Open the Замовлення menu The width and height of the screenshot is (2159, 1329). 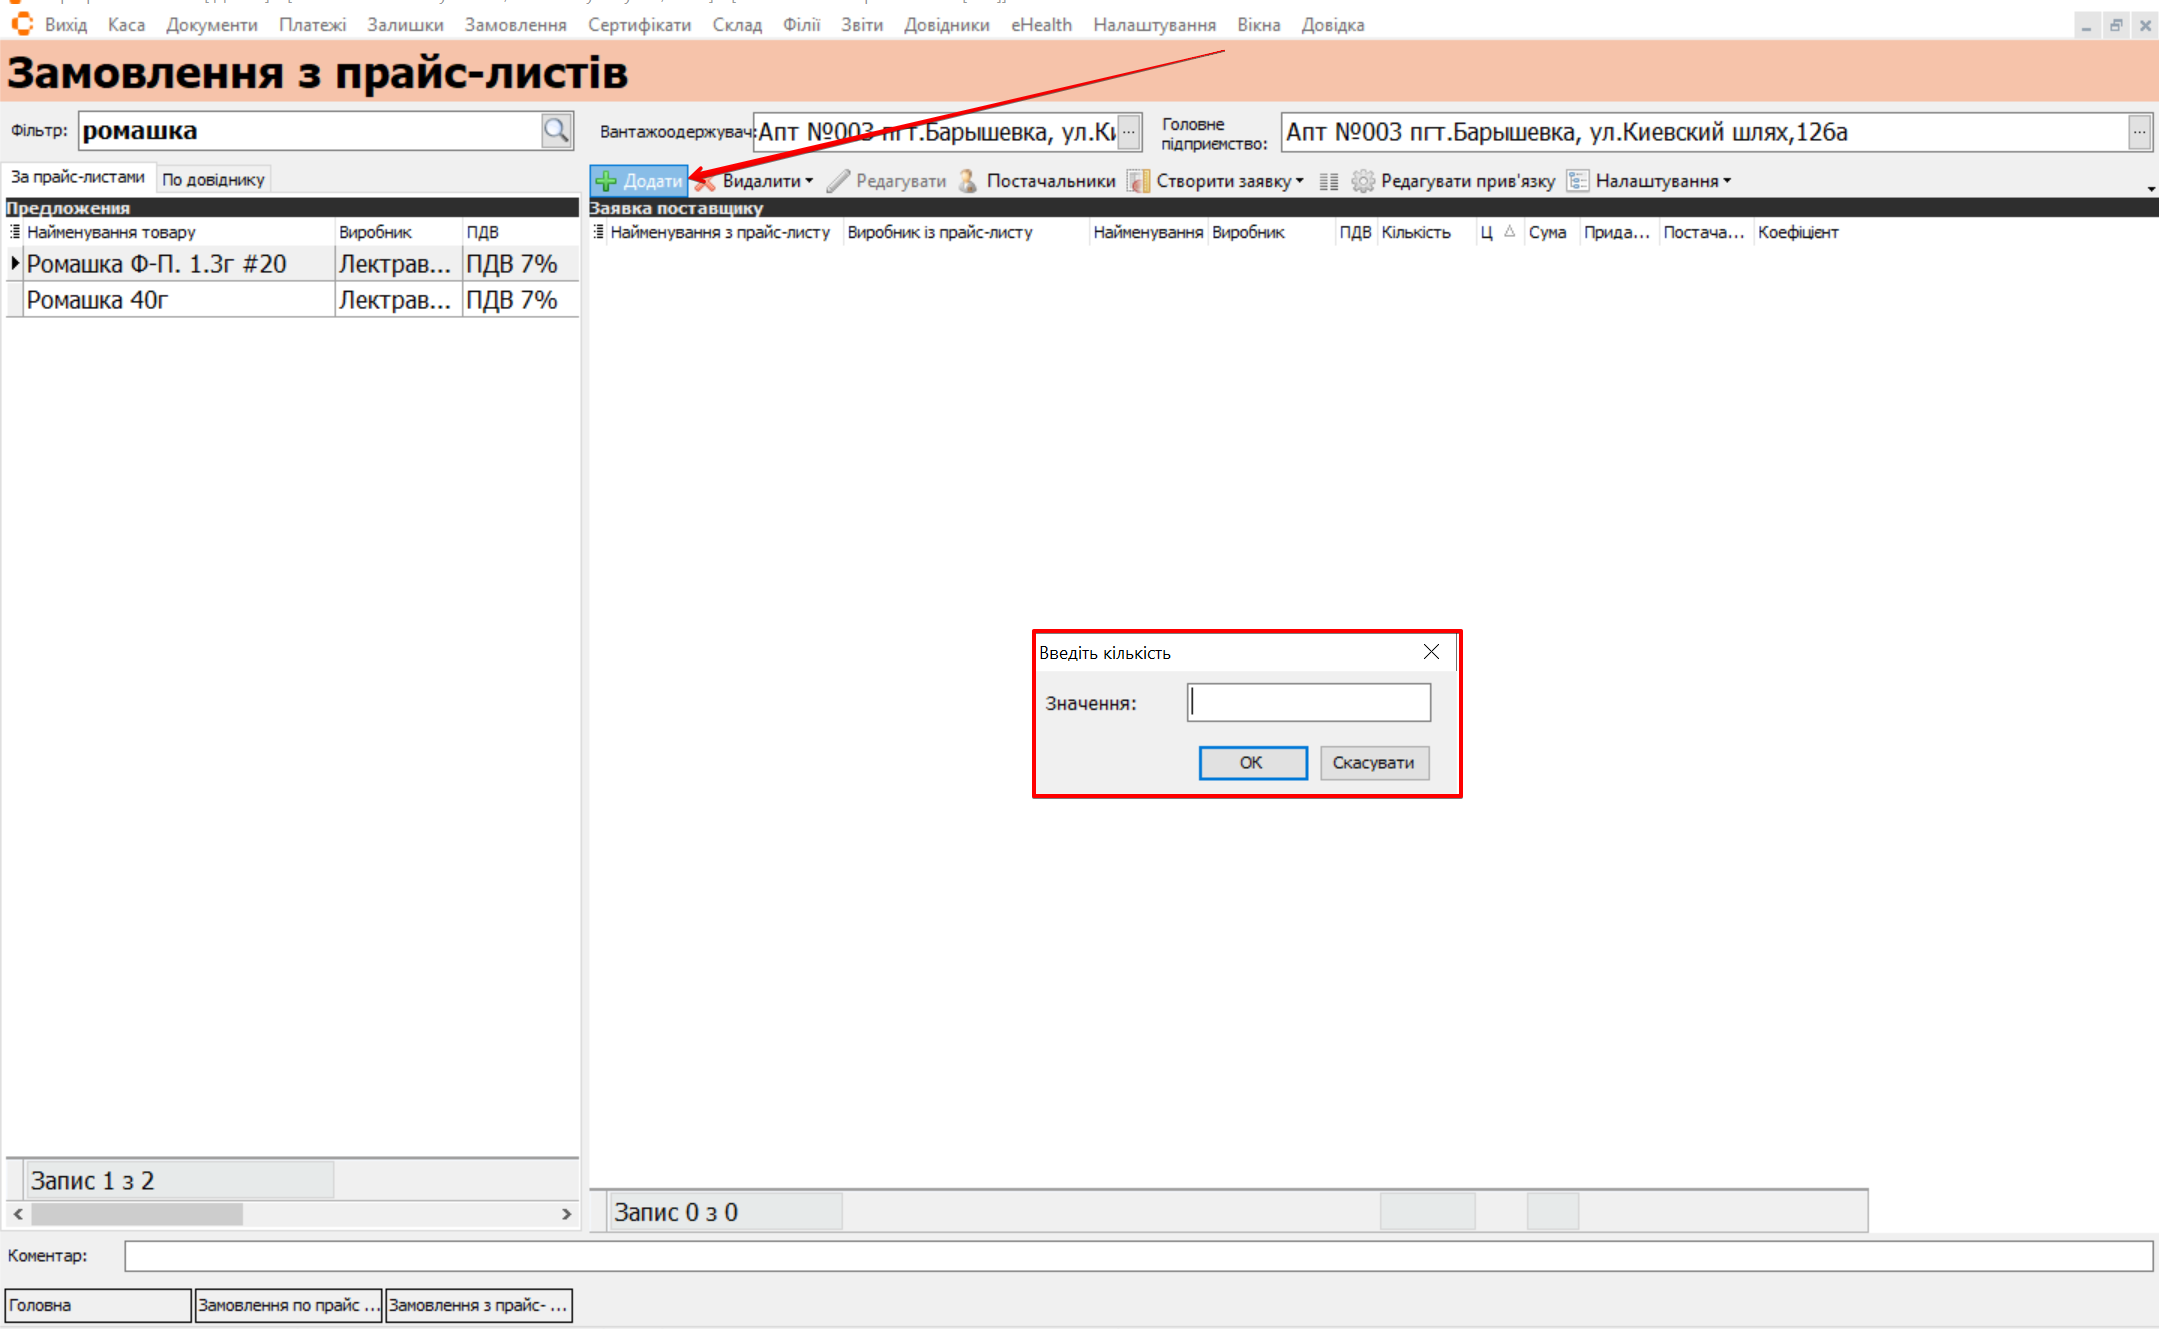[x=515, y=25]
